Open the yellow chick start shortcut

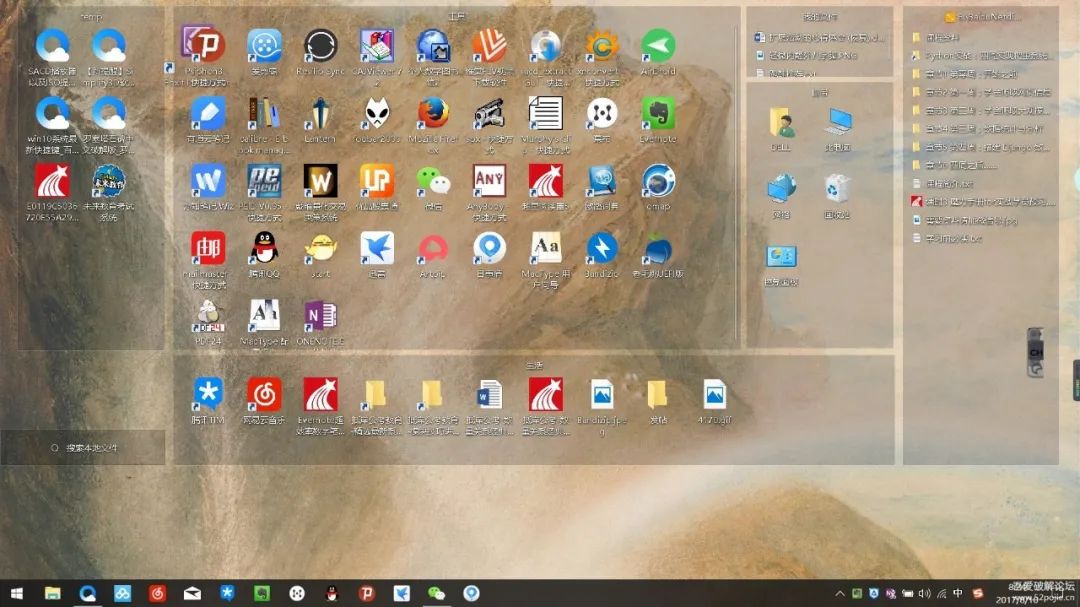pos(320,248)
